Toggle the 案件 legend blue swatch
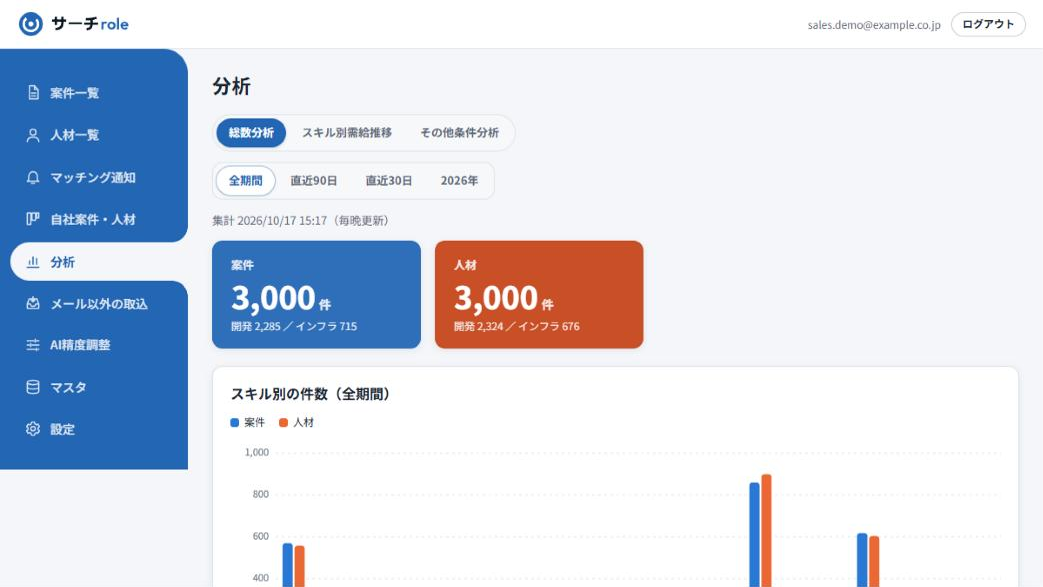This screenshot has height=587, width=1043. 234,423
